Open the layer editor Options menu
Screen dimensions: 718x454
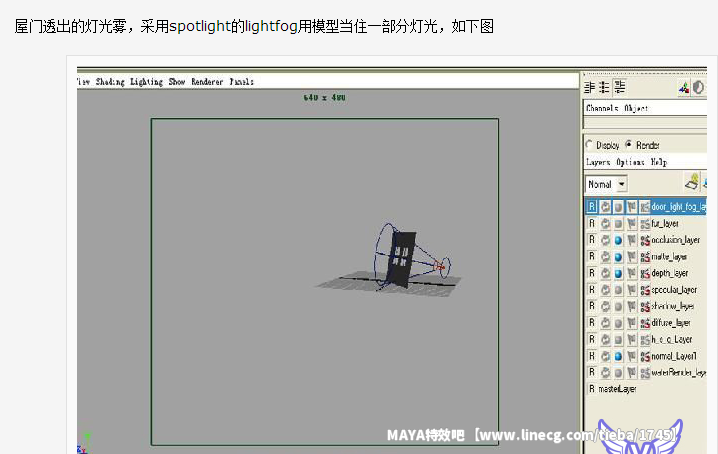(630, 162)
